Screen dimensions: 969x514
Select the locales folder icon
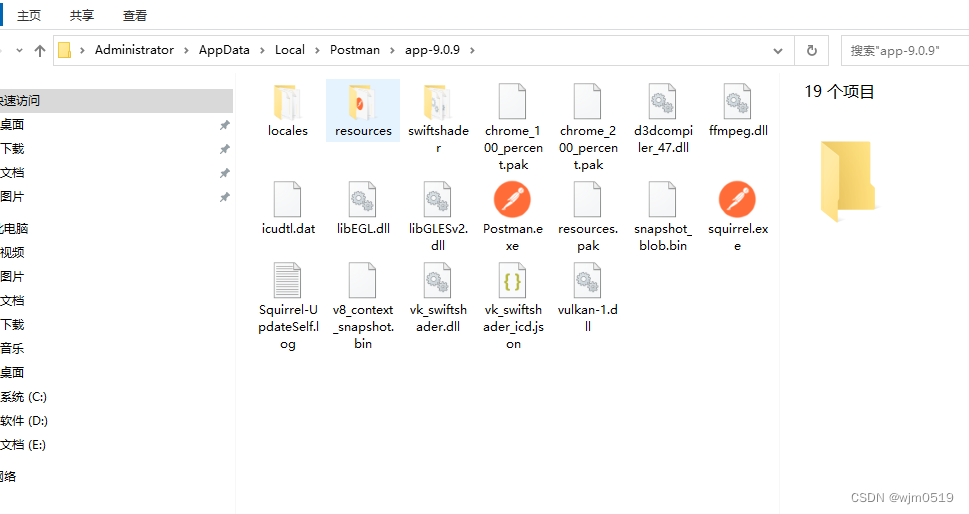tap(287, 102)
